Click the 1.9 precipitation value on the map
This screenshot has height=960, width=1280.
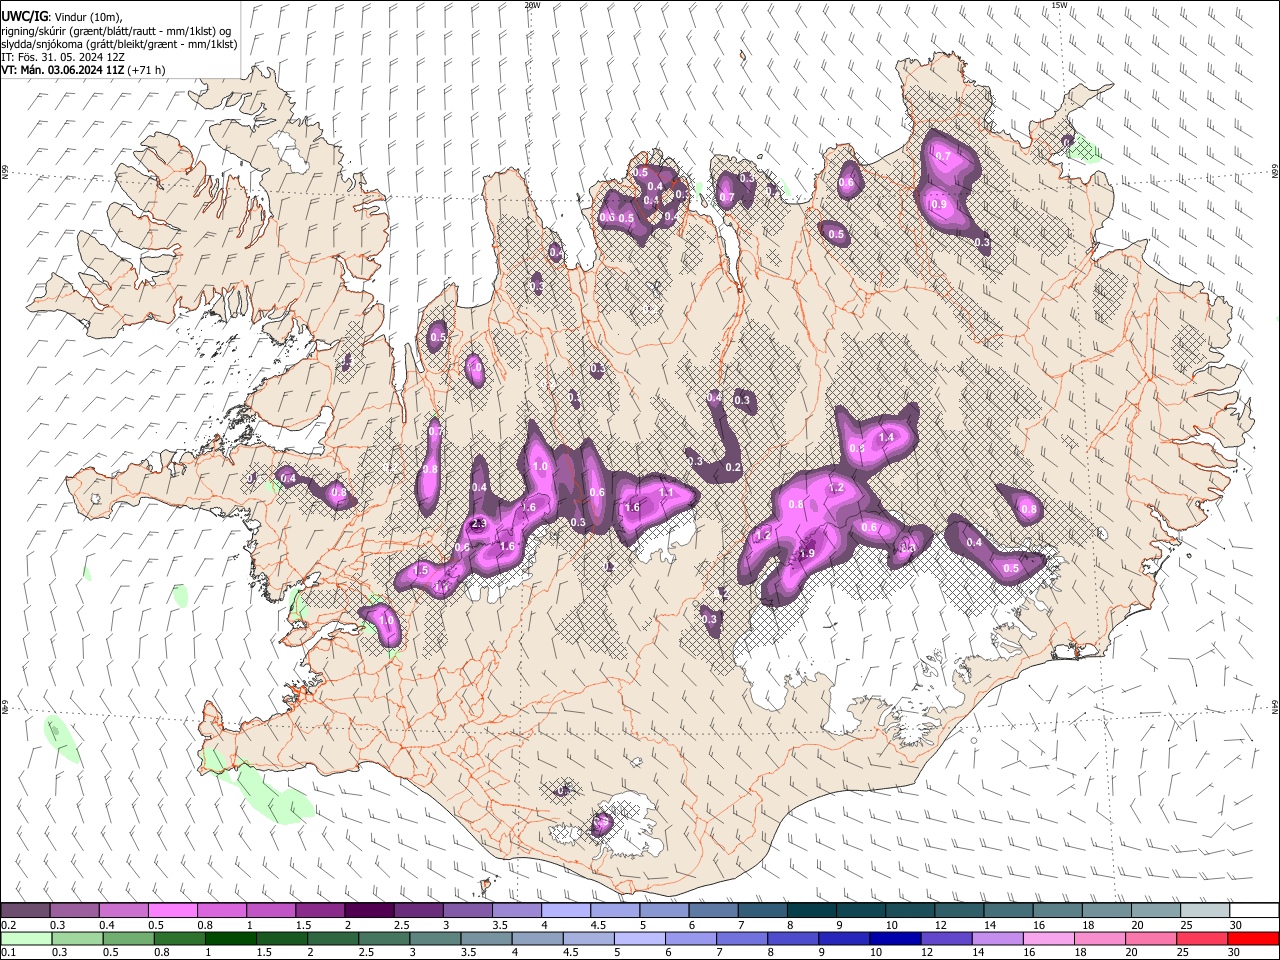click(808, 554)
